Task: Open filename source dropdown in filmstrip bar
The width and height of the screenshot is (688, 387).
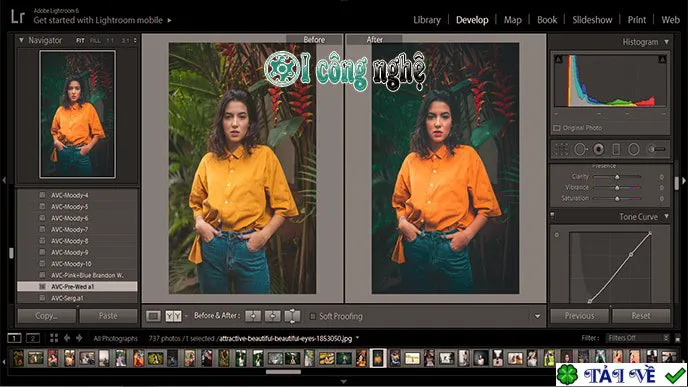Action: (357, 338)
